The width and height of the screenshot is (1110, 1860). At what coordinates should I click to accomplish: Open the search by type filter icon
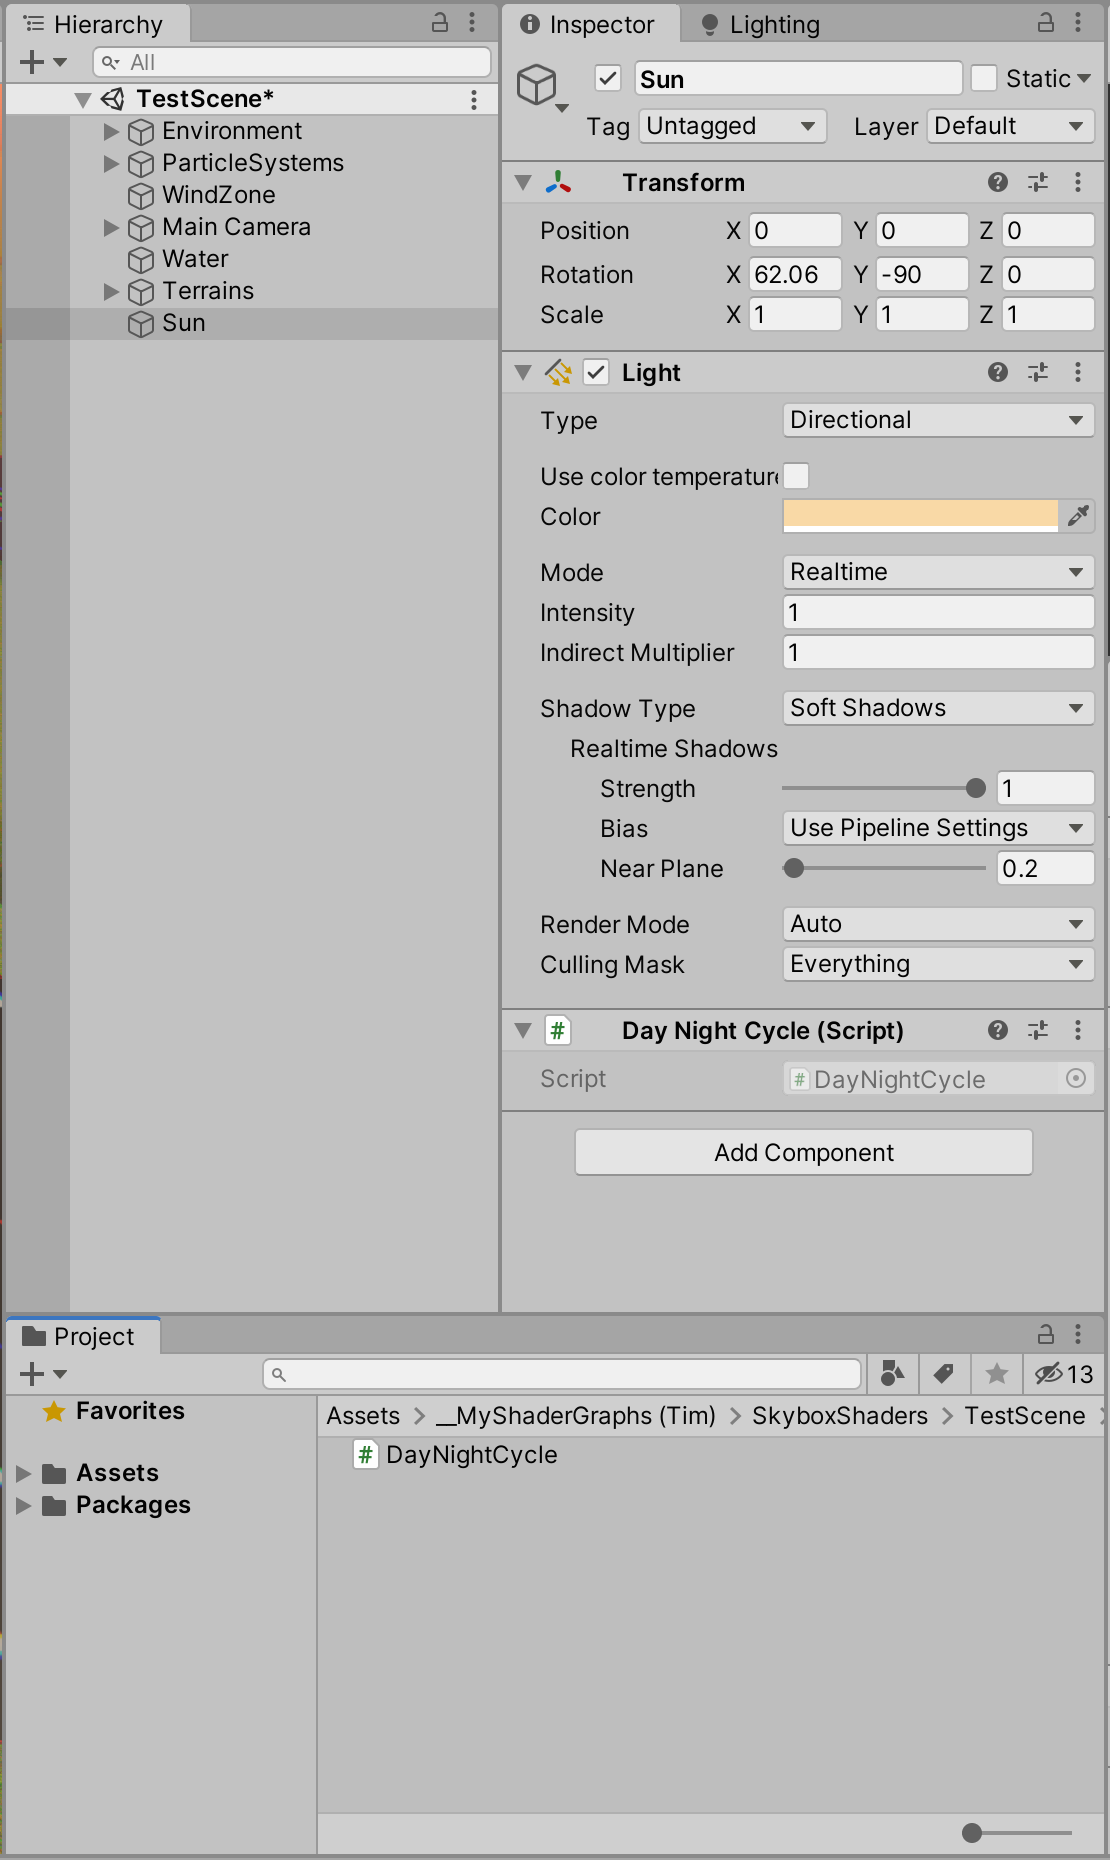point(892,1374)
